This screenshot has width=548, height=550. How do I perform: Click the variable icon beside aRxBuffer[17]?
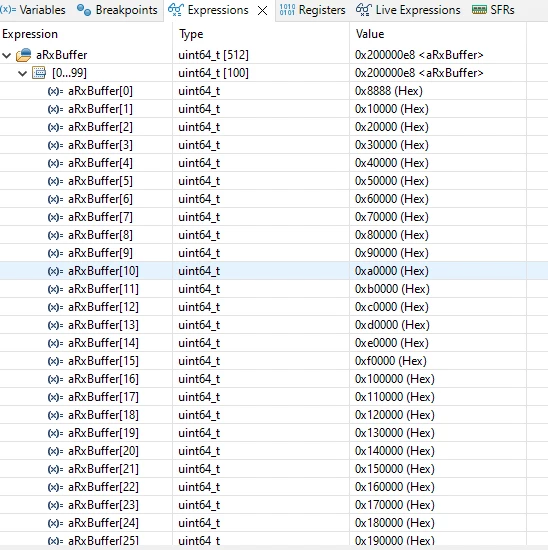pyautogui.click(x=55, y=397)
